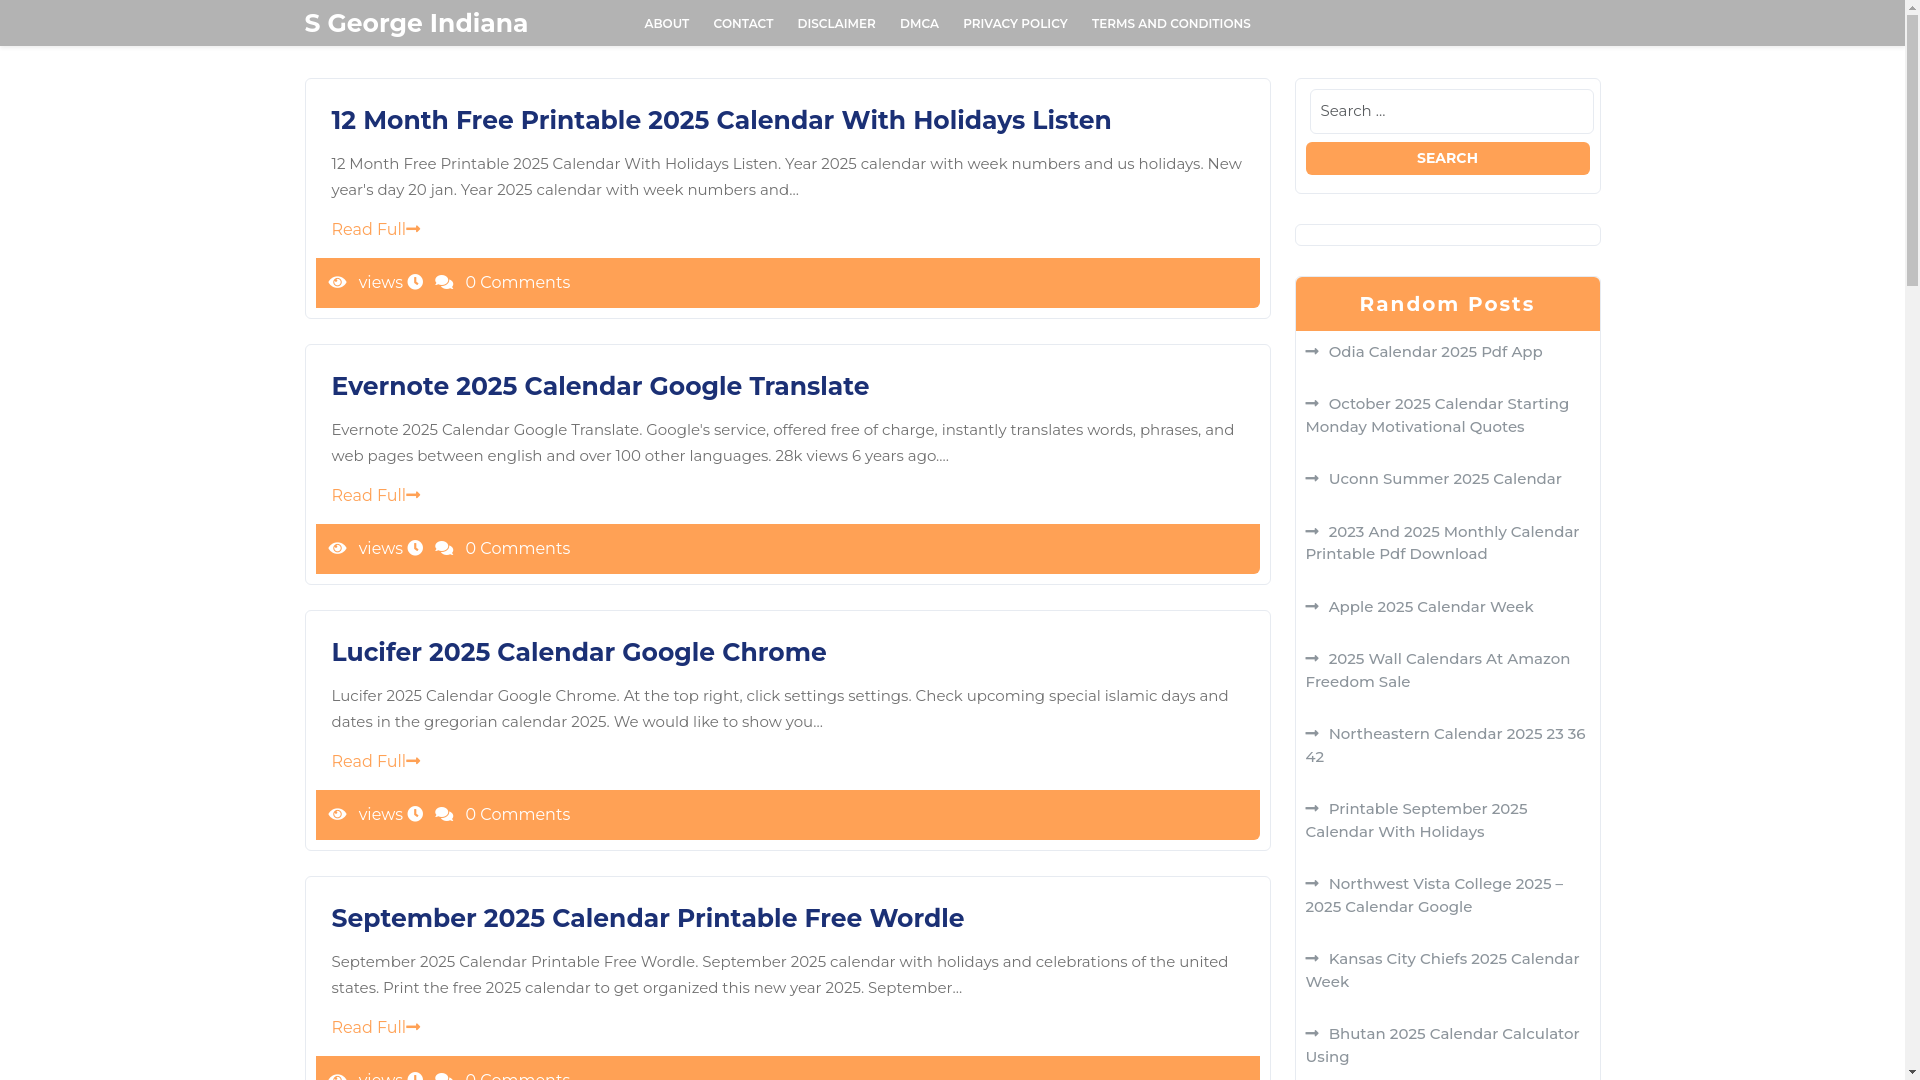Click arrow icon beside Odia Calendar 2025 Pdf App
The height and width of the screenshot is (1080, 1920).
point(1312,352)
